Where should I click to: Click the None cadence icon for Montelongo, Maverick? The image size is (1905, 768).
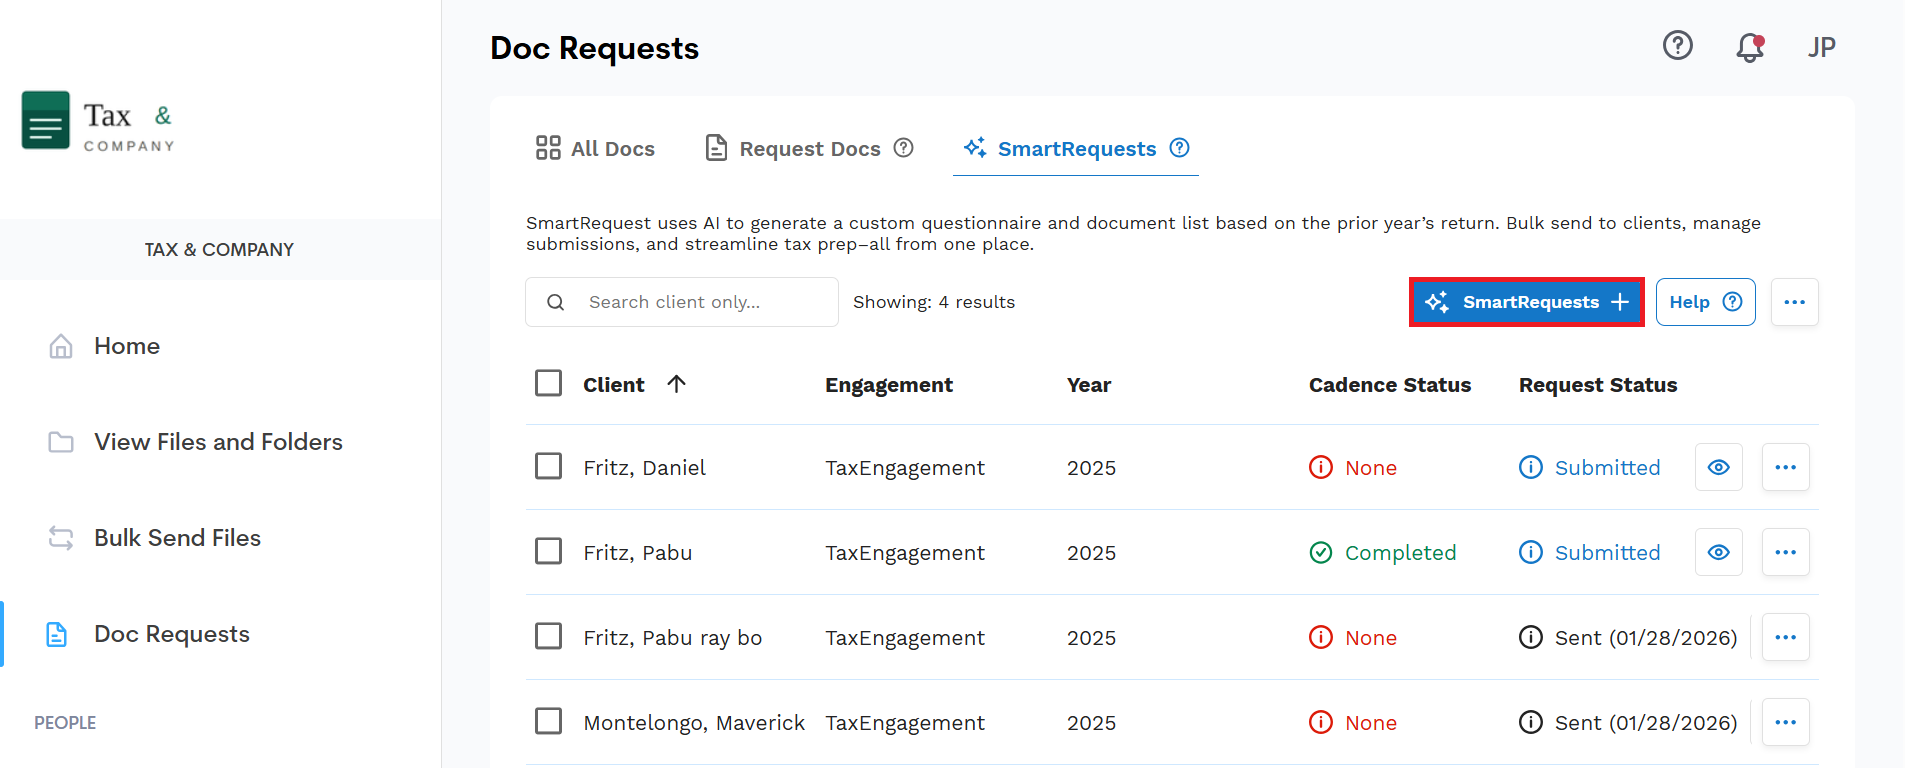coord(1321,722)
